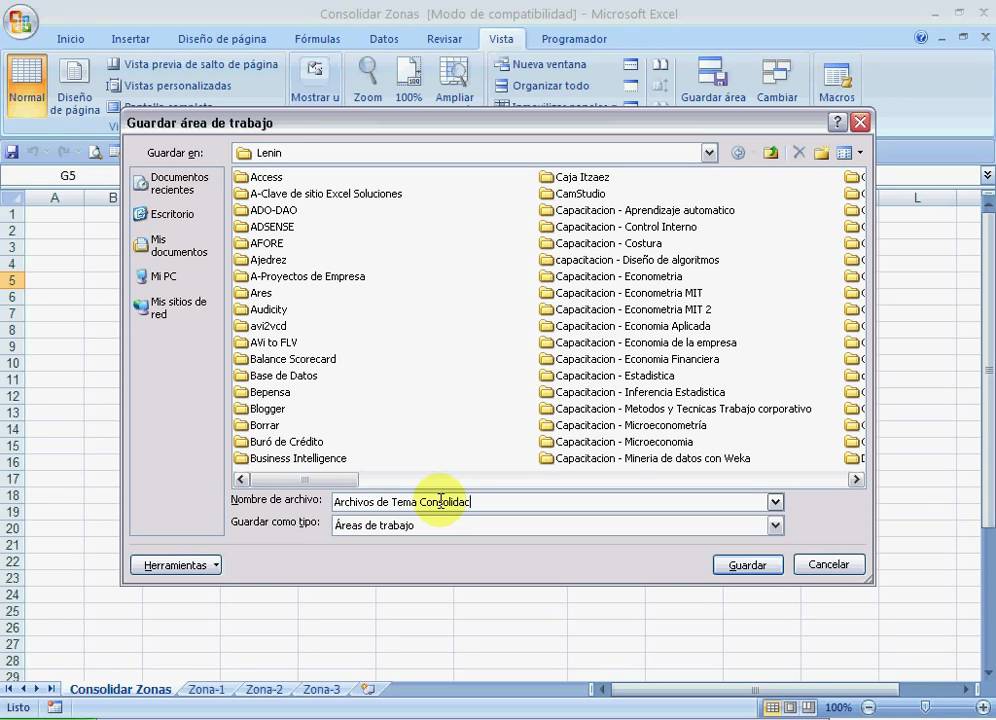Image resolution: width=996 pixels, height=720 pixels.
Task: Switch to Fórmulas tab
Action: 318,39
